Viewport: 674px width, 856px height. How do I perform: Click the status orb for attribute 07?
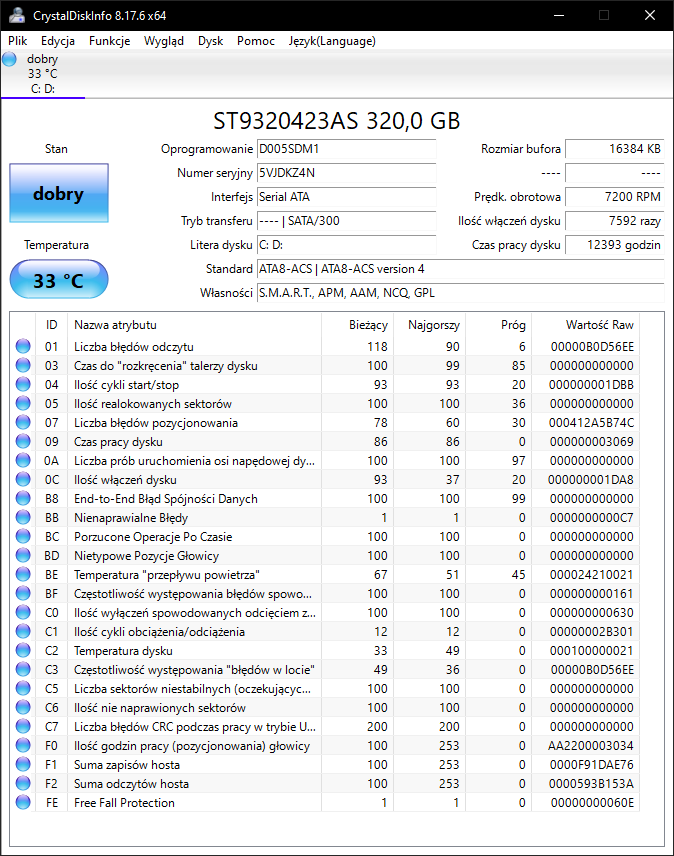(23, 422)
